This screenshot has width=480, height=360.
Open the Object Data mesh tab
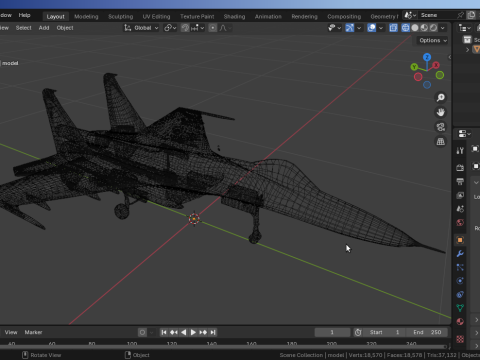pos(460,308)
